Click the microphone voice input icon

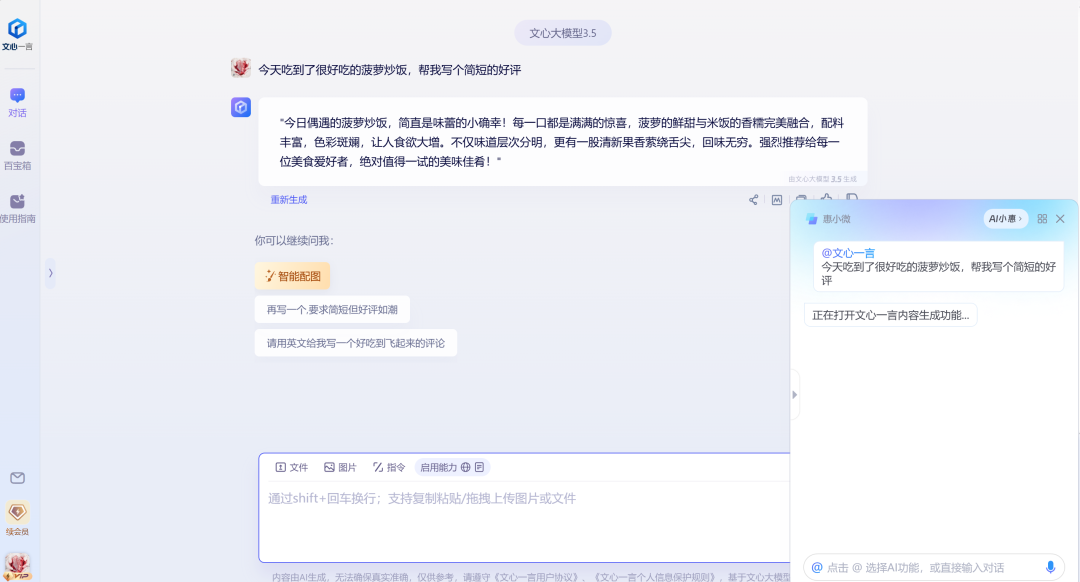pyautogui.click(x=1050, y=568)
